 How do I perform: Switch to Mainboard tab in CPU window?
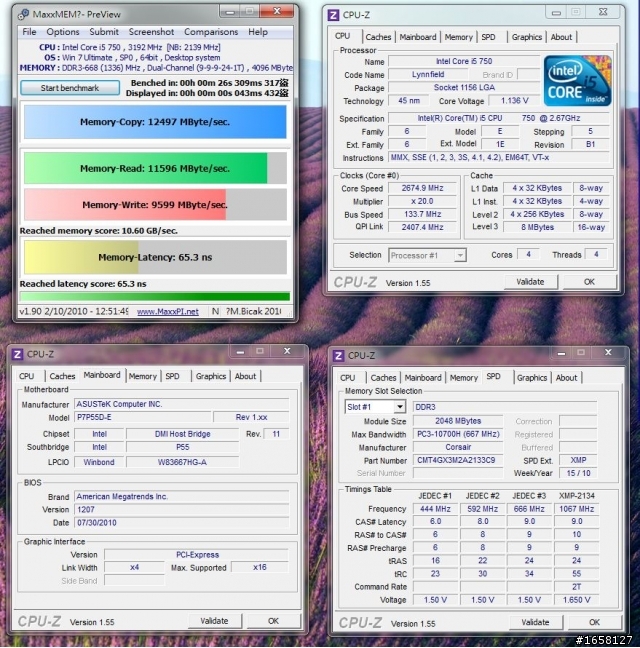pos(418,37)
